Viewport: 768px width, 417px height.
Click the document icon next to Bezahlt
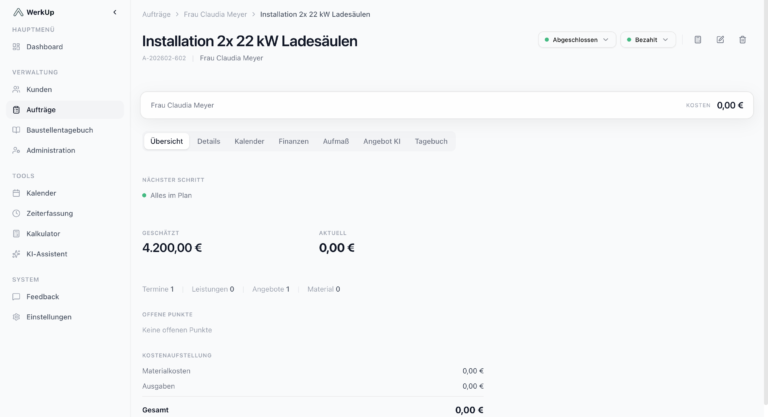point(698,40)
